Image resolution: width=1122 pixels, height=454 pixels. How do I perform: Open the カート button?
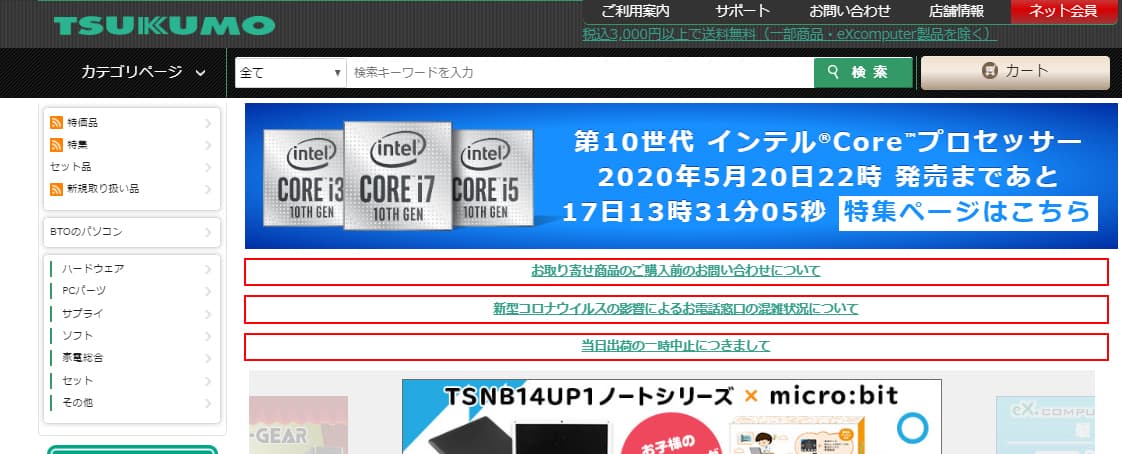(x=1015, y=72)
